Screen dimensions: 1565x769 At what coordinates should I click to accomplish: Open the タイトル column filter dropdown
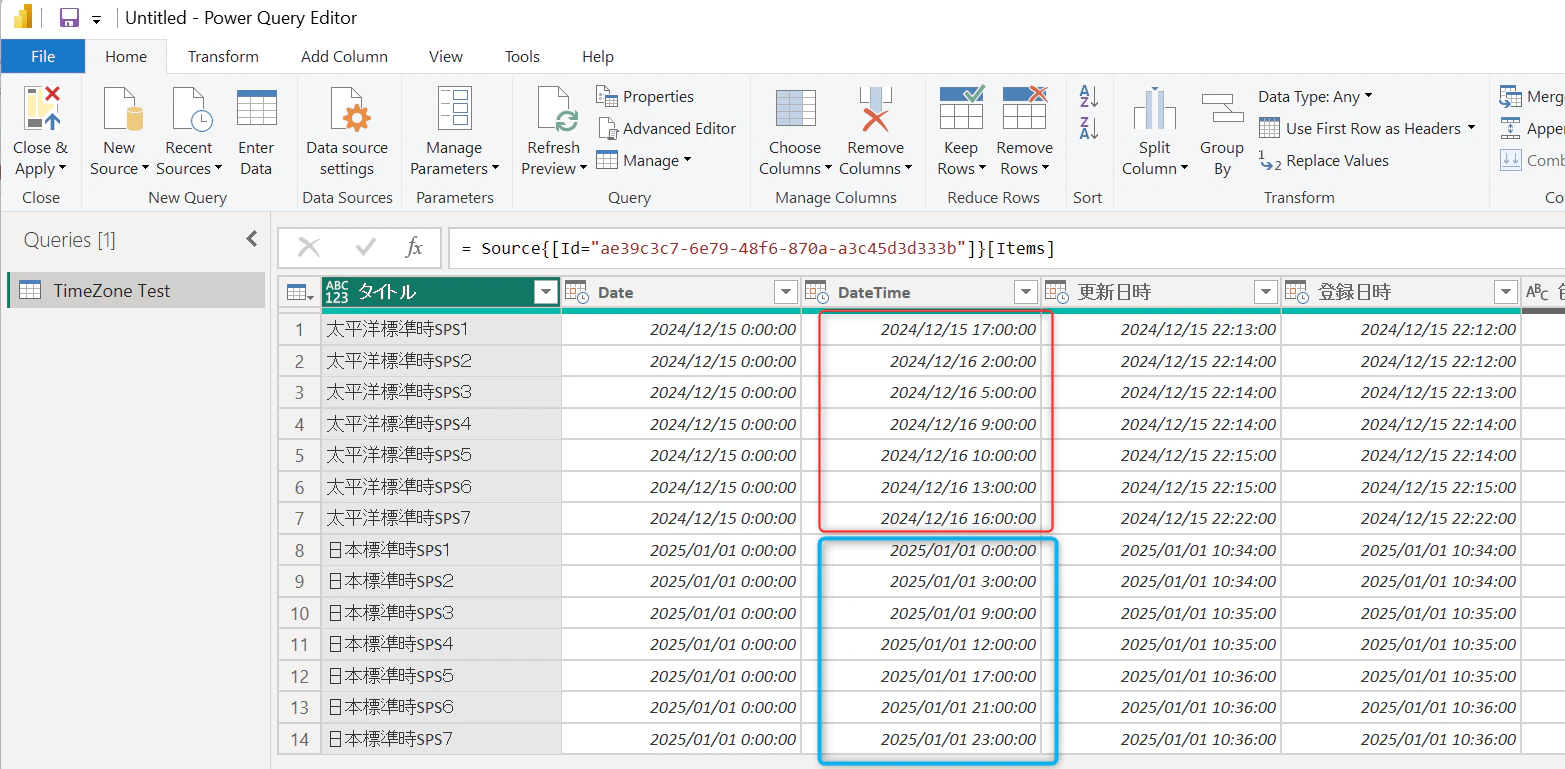tap(546, 292)
